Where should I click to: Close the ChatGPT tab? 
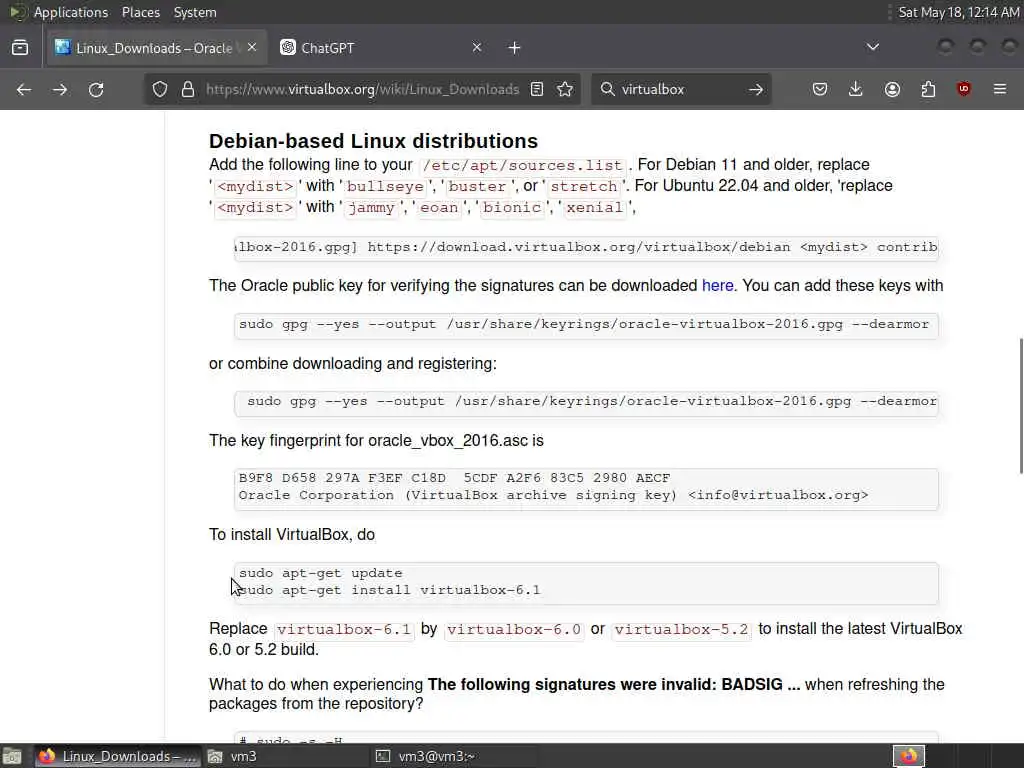click(x=477, y=48)
